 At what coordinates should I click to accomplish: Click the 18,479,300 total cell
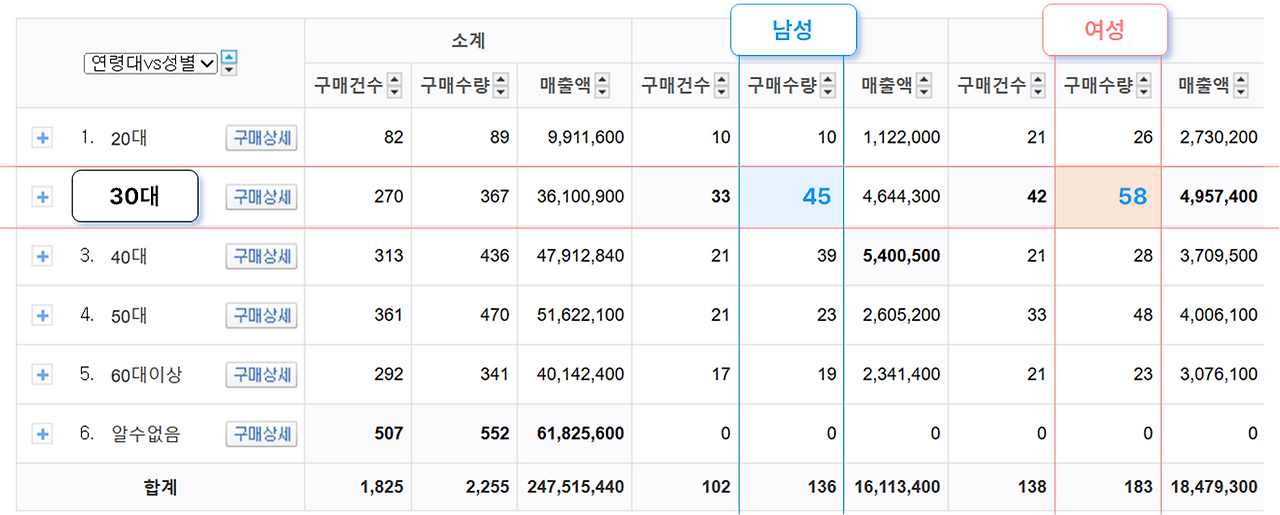(1213, 488)
